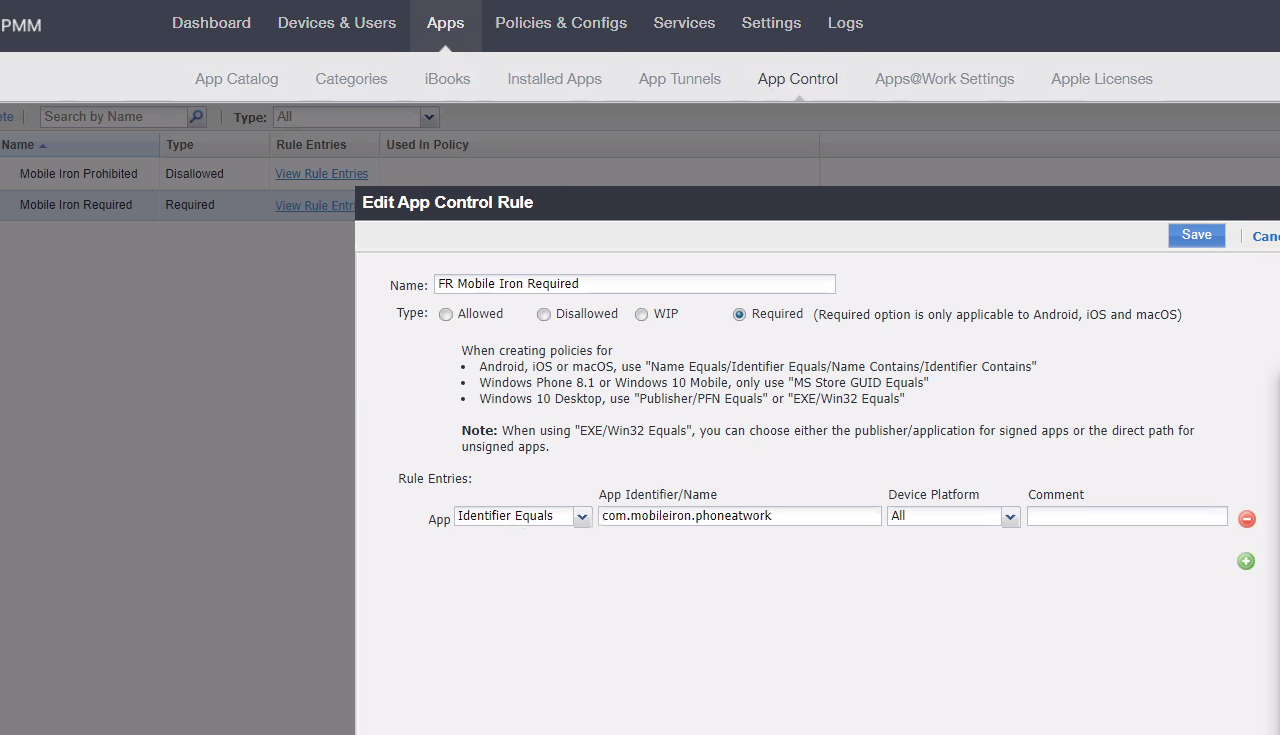The height and width of the screenshot is (735, 1280).
Task: Open the Installed Apps tab
Action: 554,78
